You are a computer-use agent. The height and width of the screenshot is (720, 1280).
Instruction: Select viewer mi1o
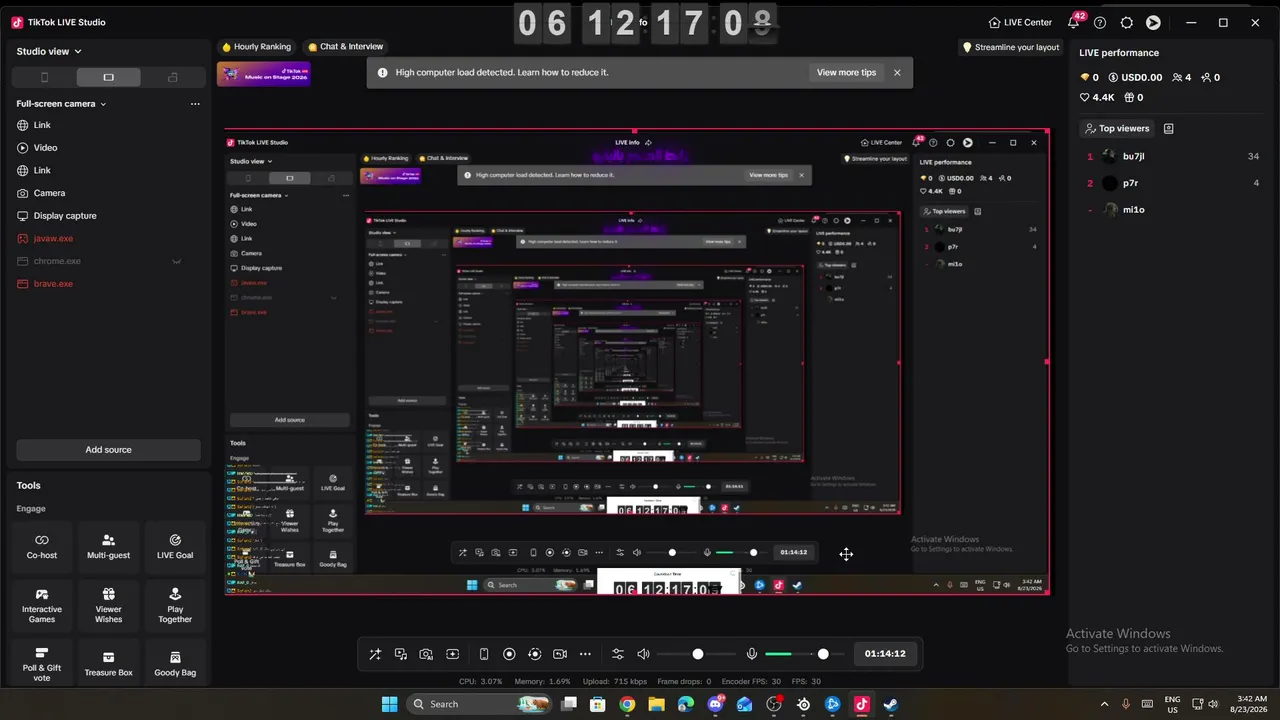coord(1173,210)
